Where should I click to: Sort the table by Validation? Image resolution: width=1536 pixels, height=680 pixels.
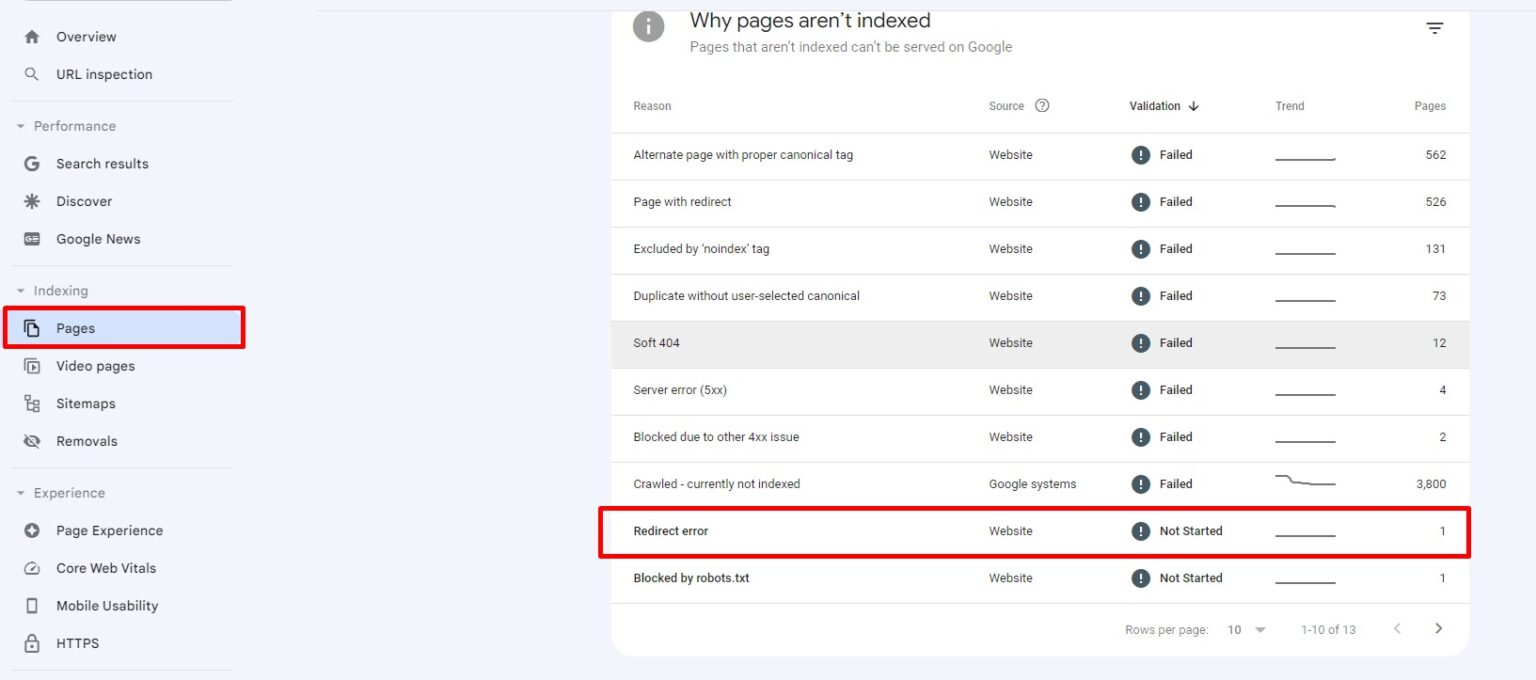(1163, 106)
